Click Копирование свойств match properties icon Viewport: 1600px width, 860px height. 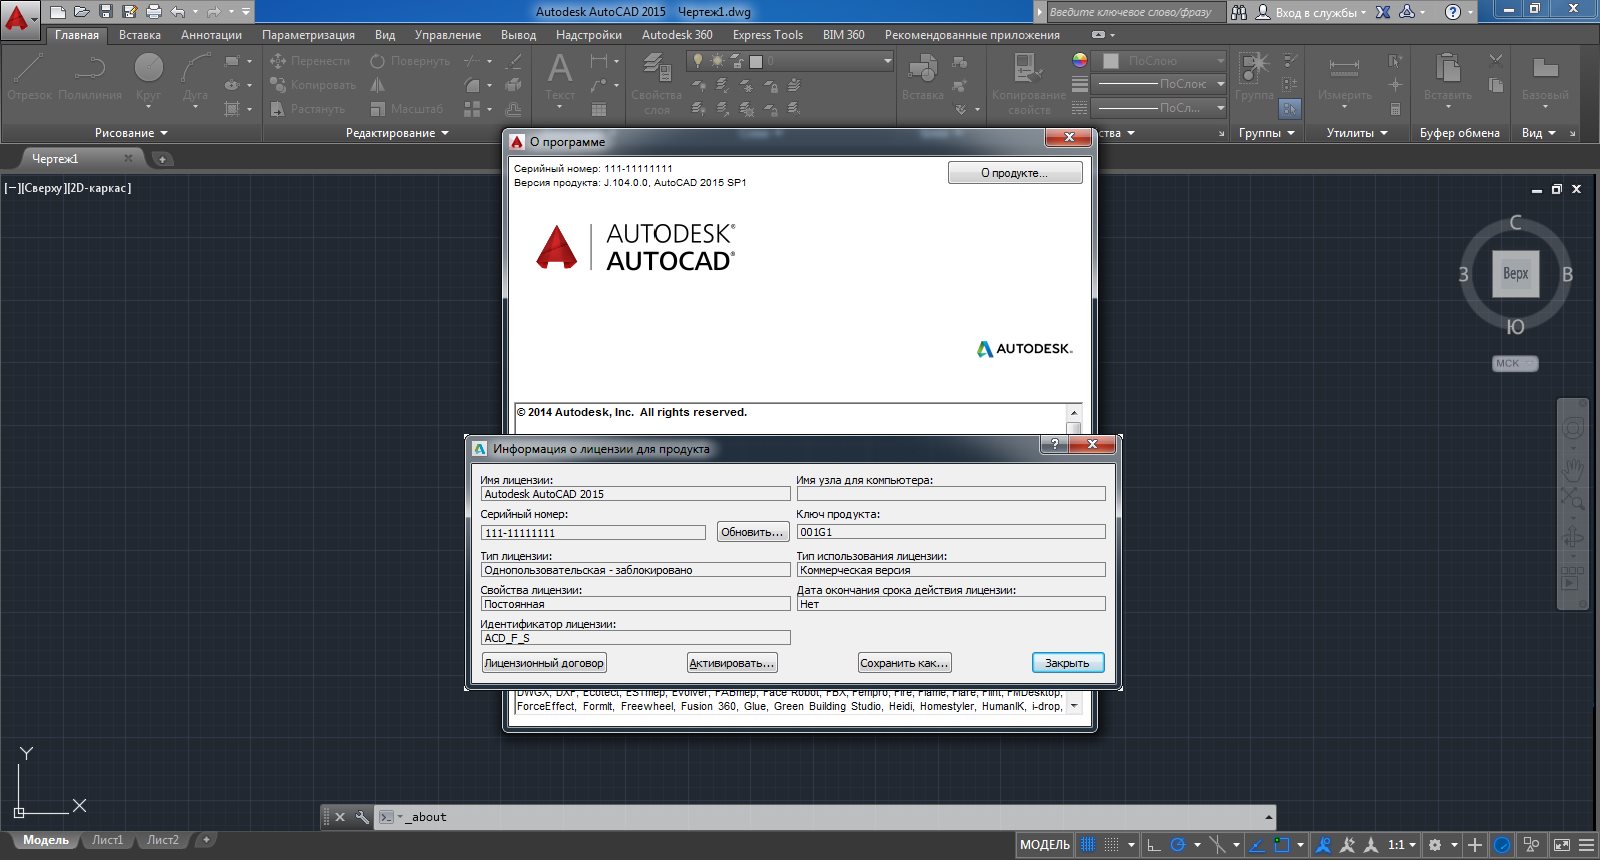tap(1029, 84)
